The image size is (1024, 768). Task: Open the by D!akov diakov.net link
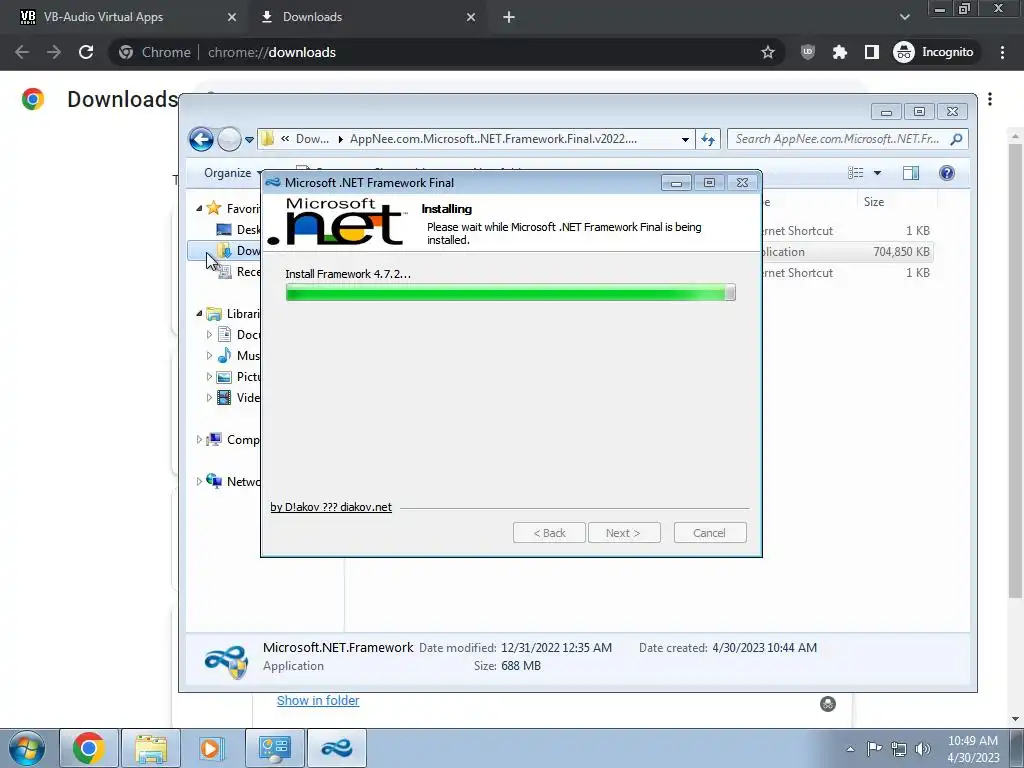pos(331,507)
